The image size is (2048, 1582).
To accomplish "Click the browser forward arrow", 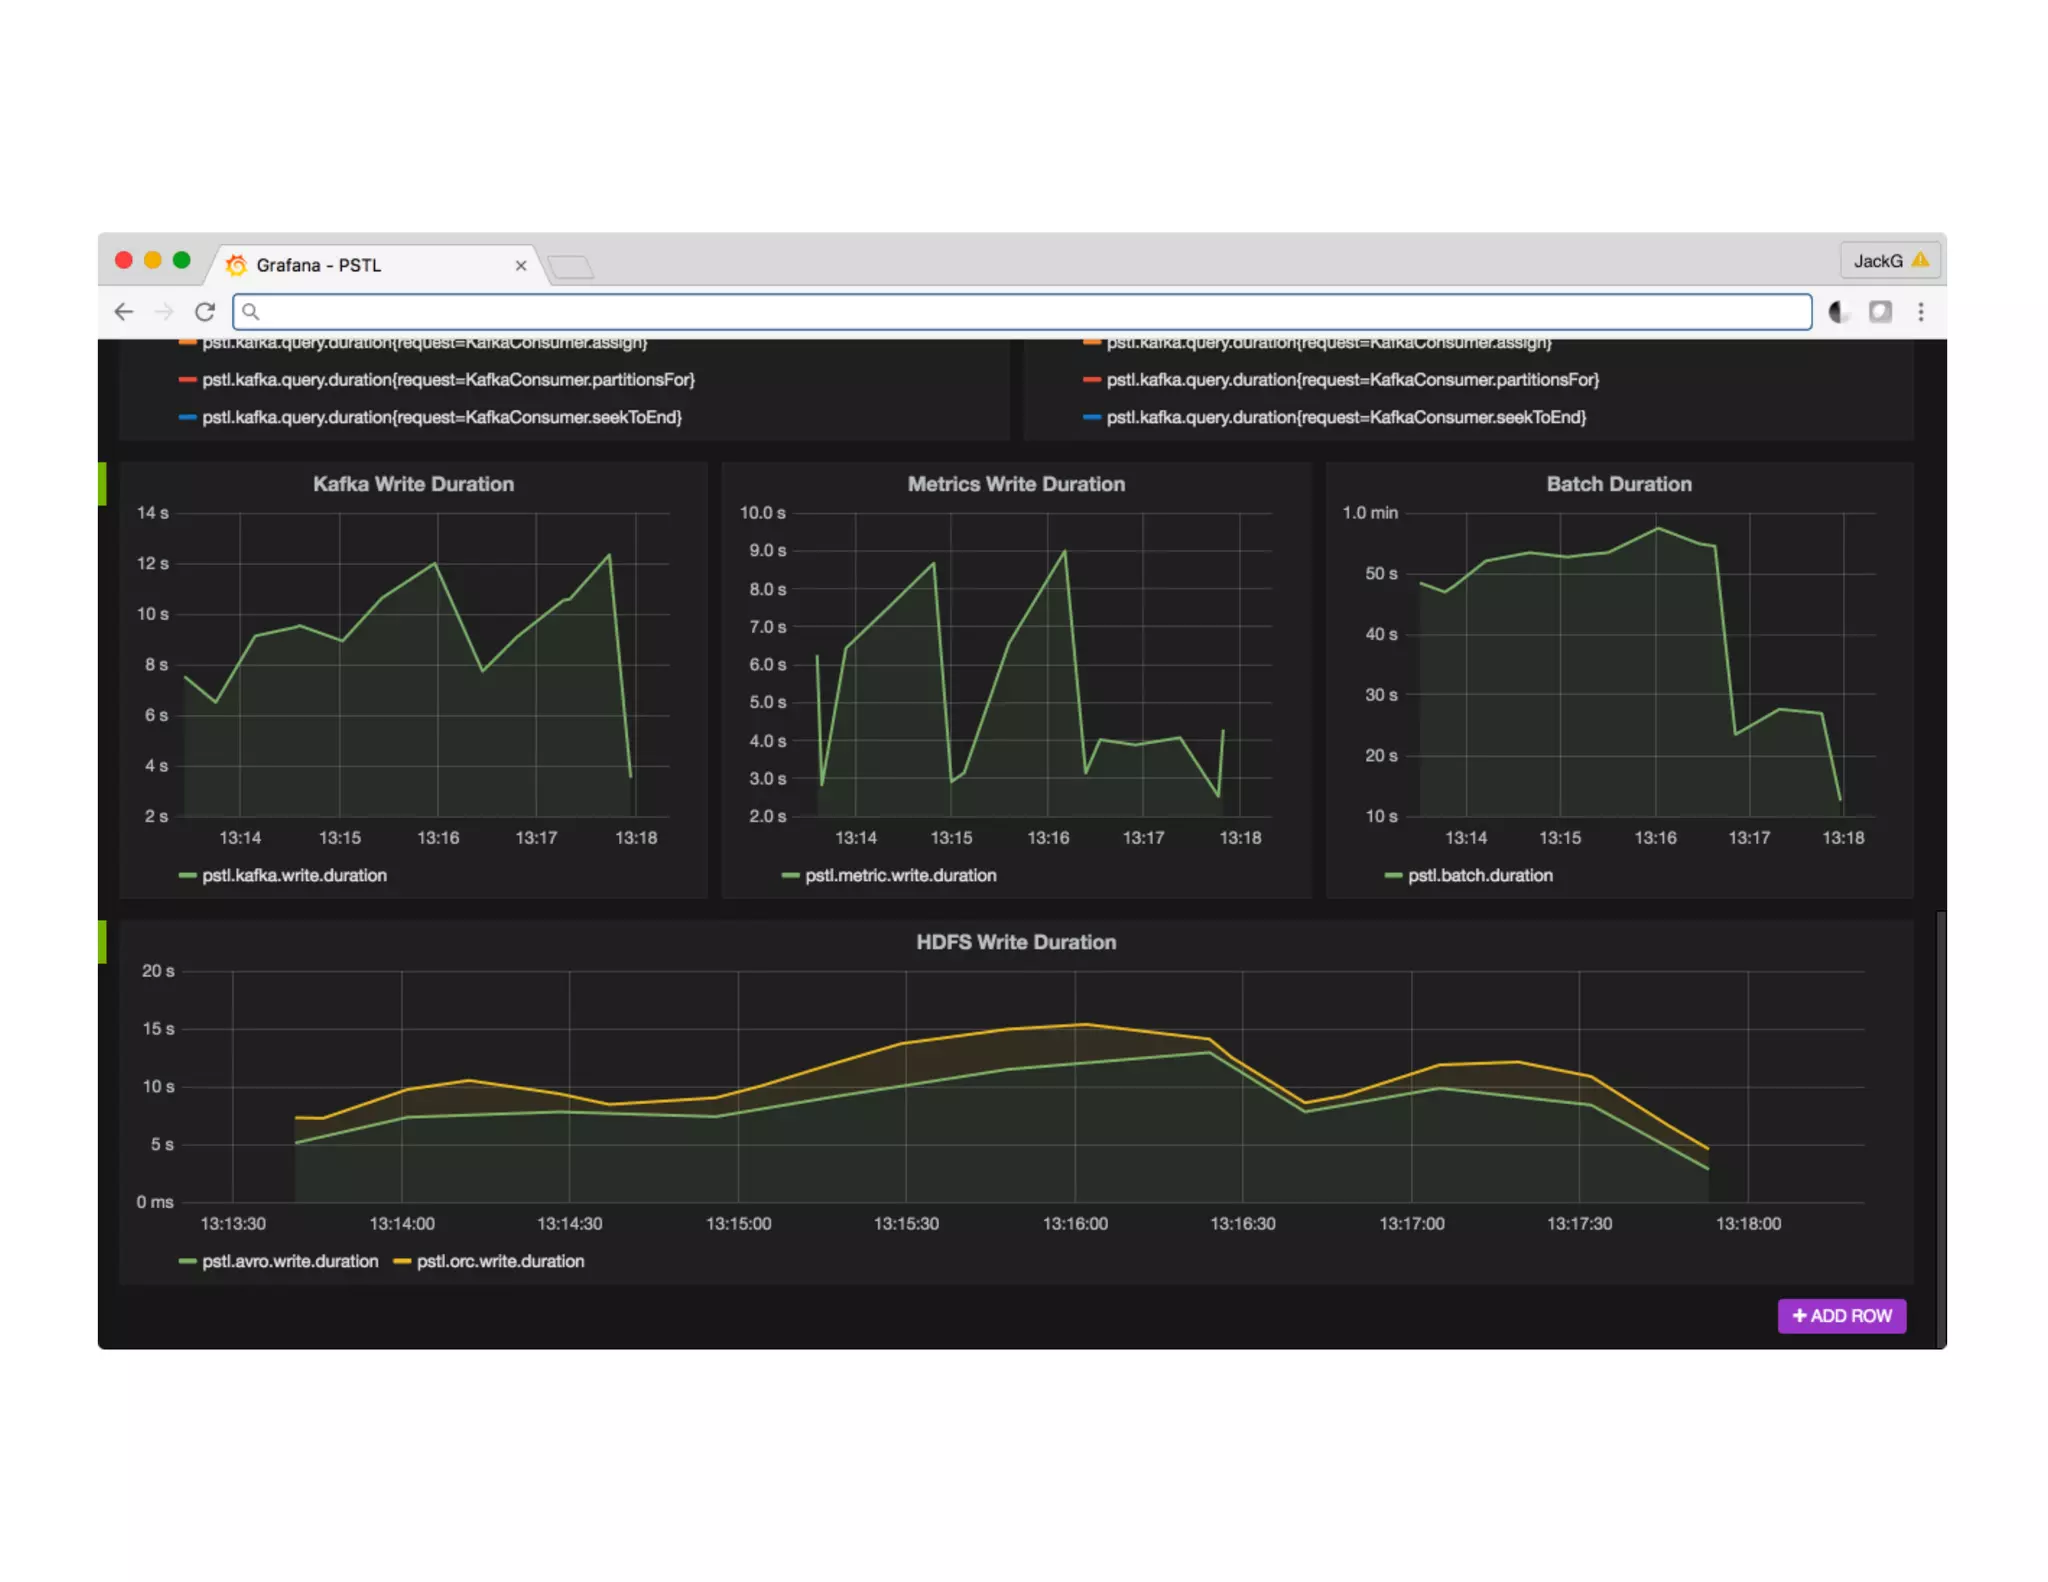I will (x=164, y=312).
